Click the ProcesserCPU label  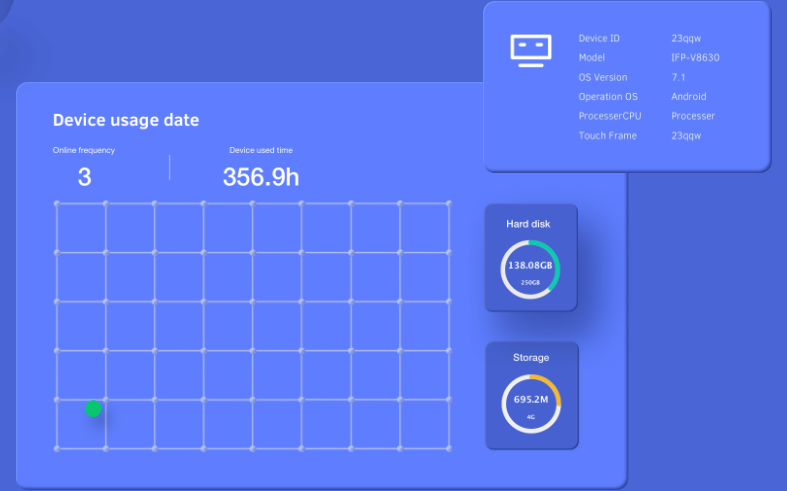click(x=609, y=116)
